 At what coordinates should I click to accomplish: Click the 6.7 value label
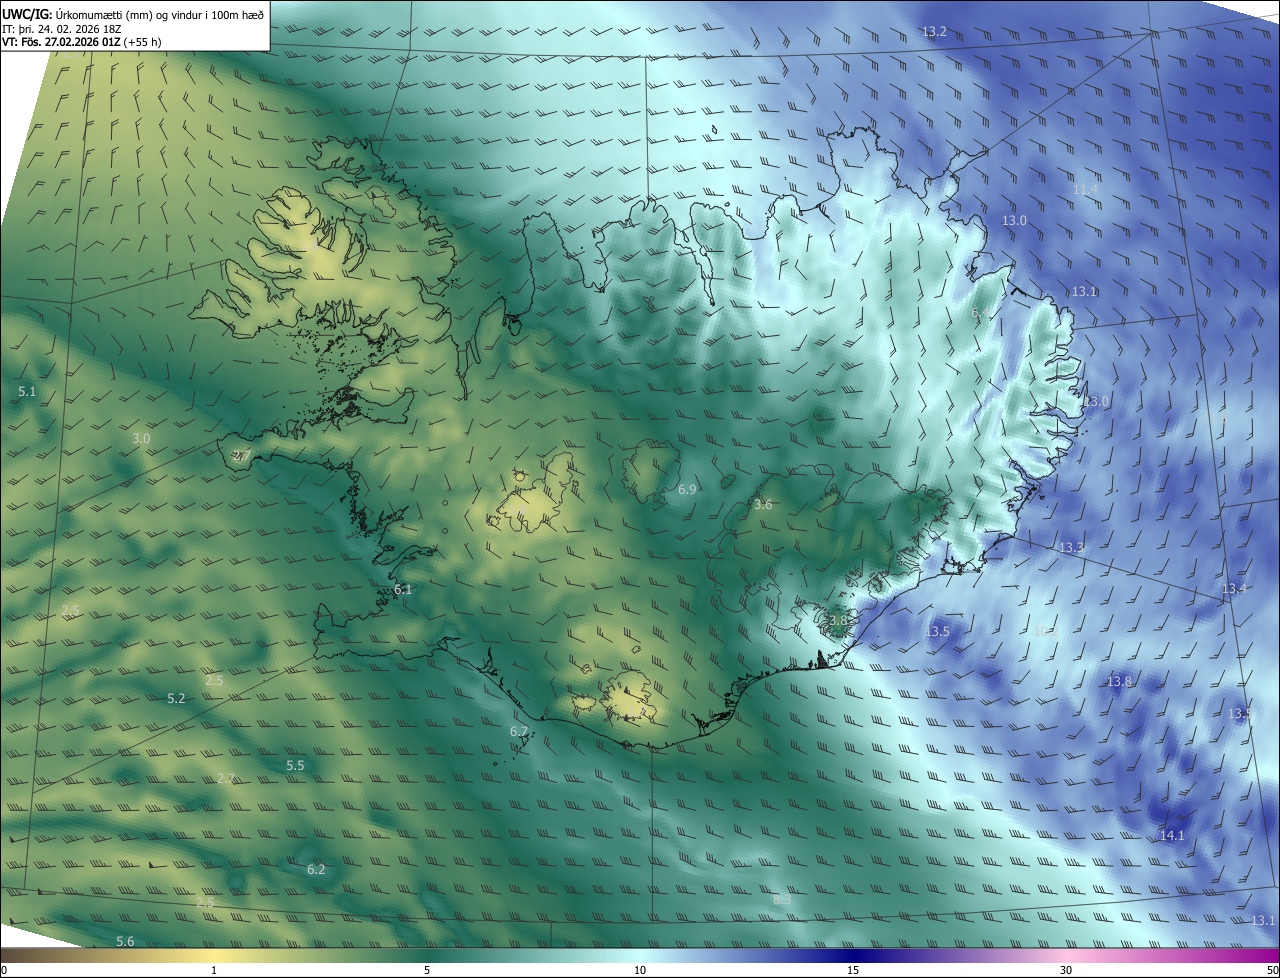point(519,732)
